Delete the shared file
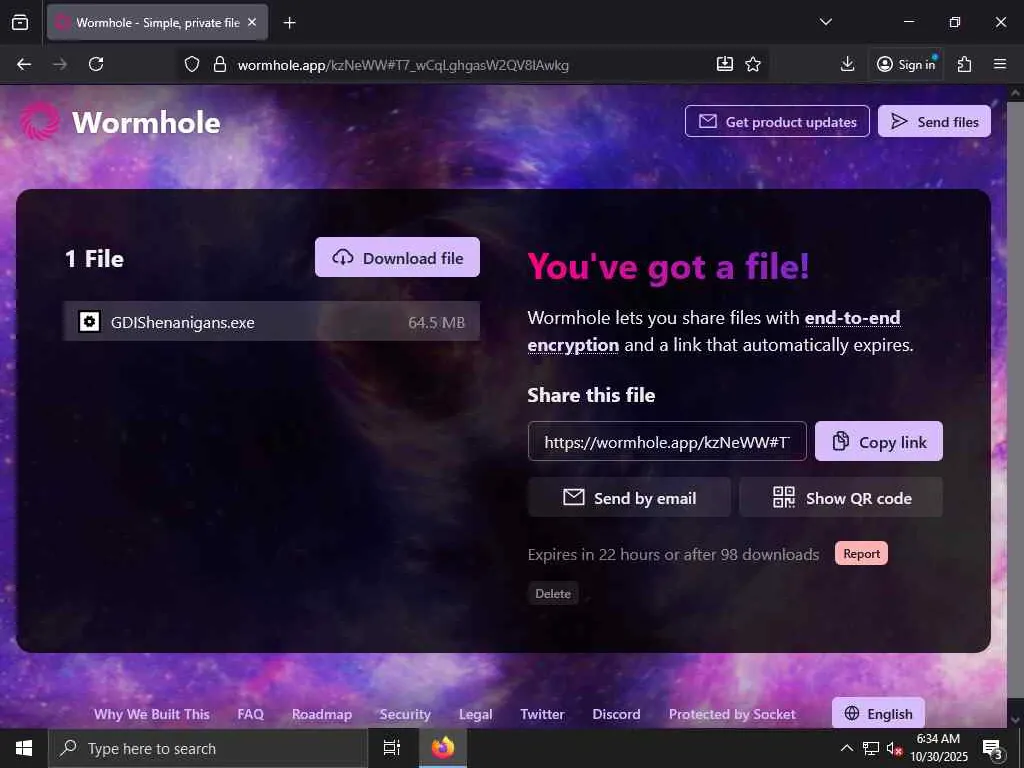Viewport: 1024px width, 768px height. coord(552,593)
